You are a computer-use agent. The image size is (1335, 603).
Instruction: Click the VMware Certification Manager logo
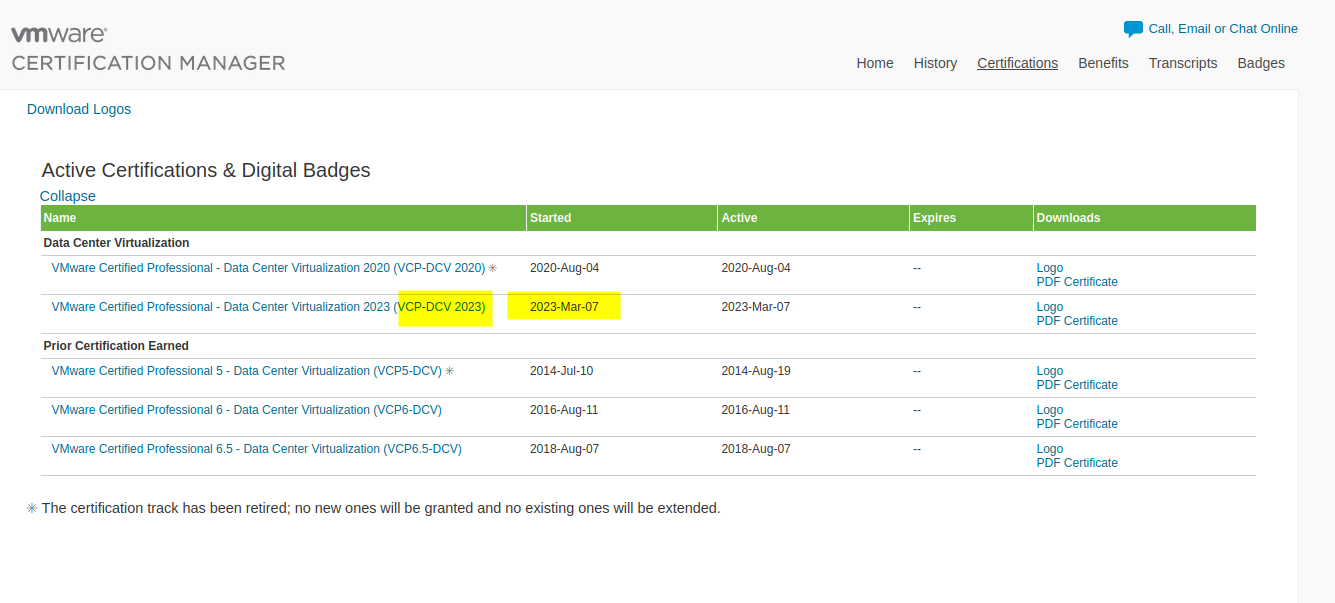pyautogui.click(x=148, y=49)
